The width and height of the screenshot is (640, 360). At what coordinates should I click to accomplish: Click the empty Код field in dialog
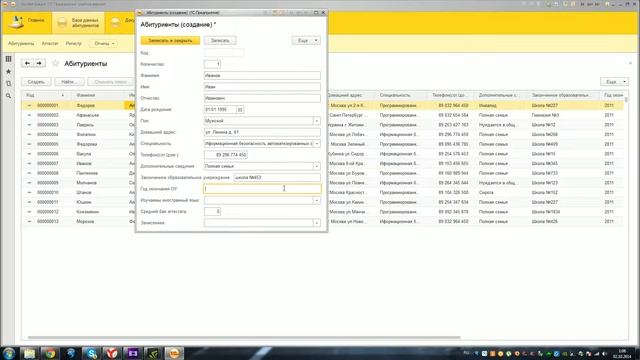point(224,53)
